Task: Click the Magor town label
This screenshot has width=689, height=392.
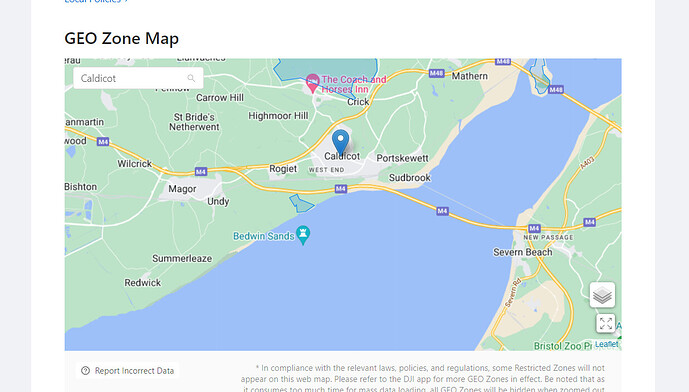Action: click(x=182, y=189)
